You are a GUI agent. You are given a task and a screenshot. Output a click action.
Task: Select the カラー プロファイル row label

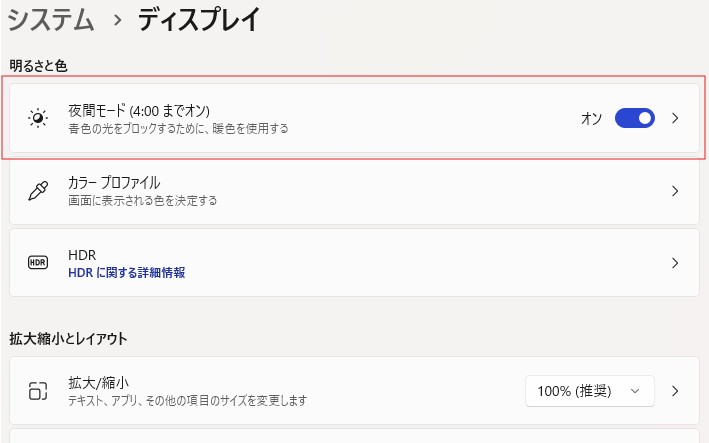pos(114,182)
